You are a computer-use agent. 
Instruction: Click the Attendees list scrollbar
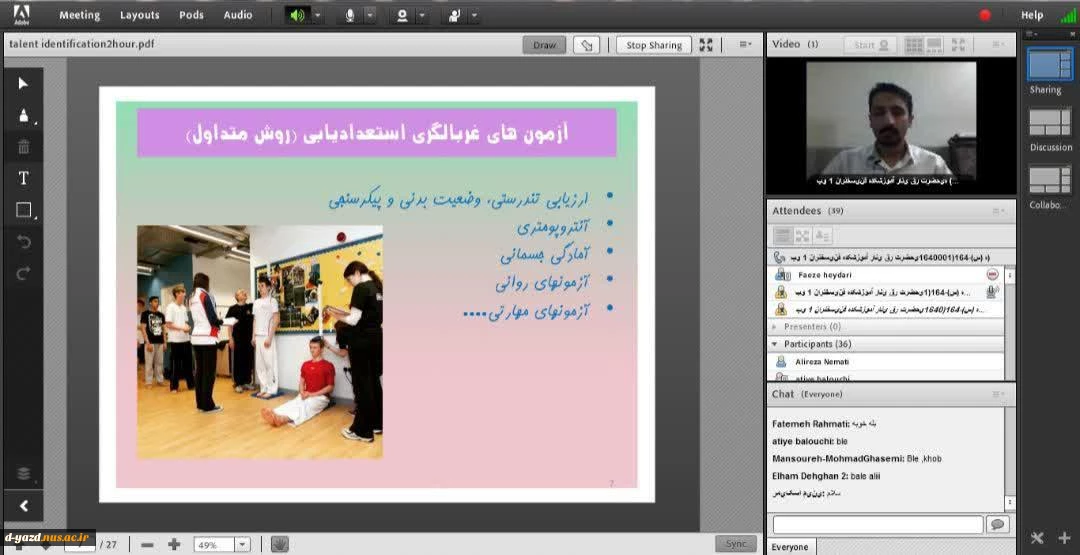[1010, 324]
